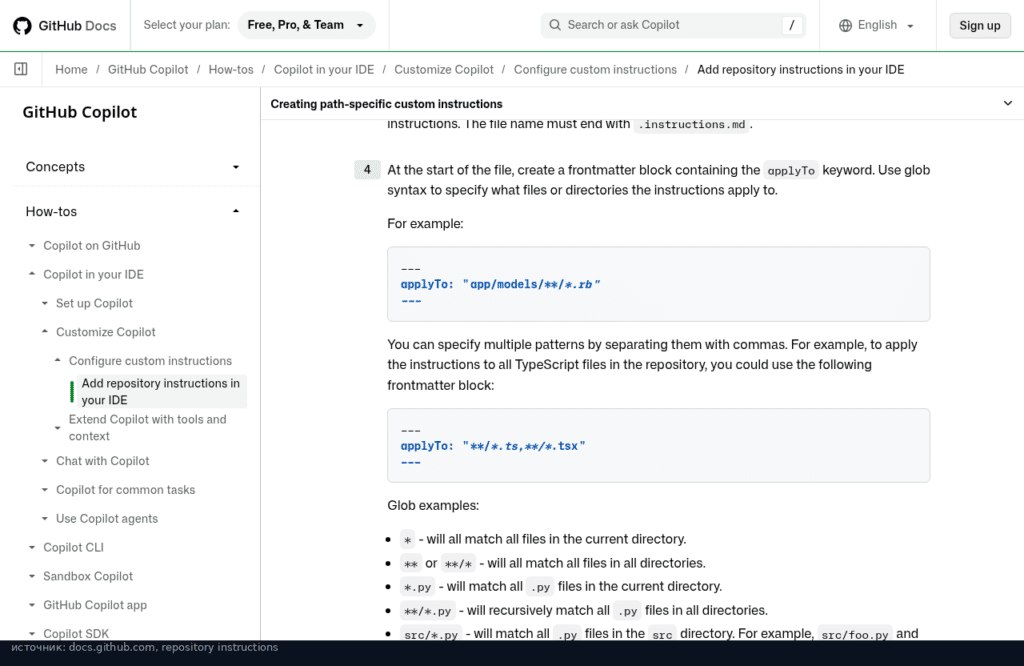Open the plan selector Free, Pro, & Team
Screen dimensions: 1024x666
306,25
